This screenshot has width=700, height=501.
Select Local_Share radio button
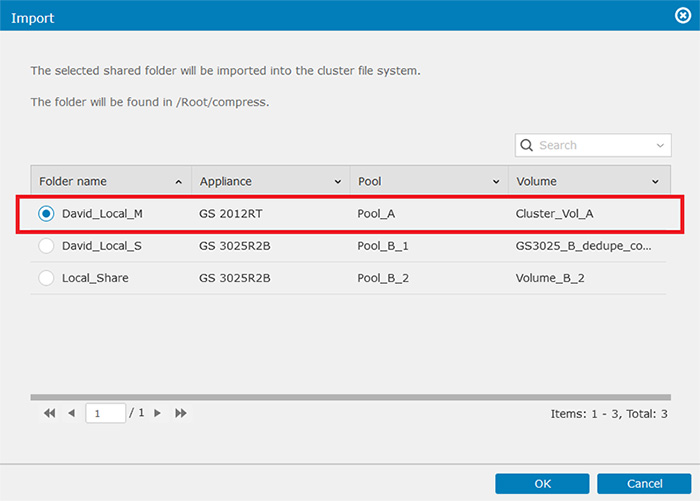pos(46,278)
